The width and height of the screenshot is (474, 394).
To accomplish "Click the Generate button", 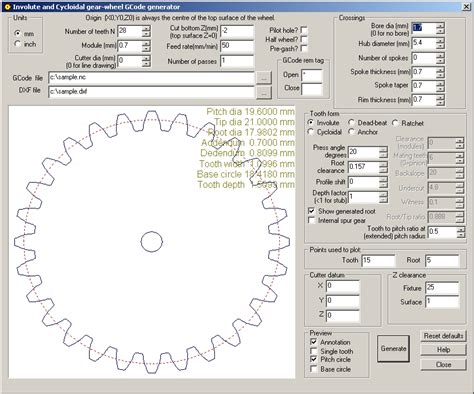I will [x=393, y=348].
